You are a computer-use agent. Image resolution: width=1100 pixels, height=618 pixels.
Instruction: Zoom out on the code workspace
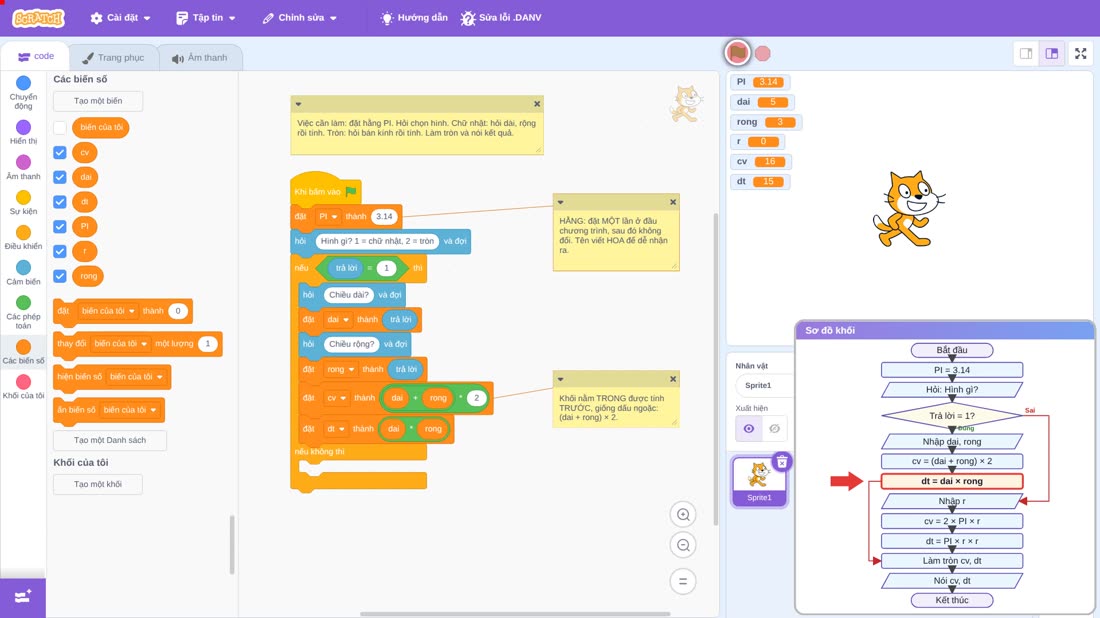coord(683,545)
